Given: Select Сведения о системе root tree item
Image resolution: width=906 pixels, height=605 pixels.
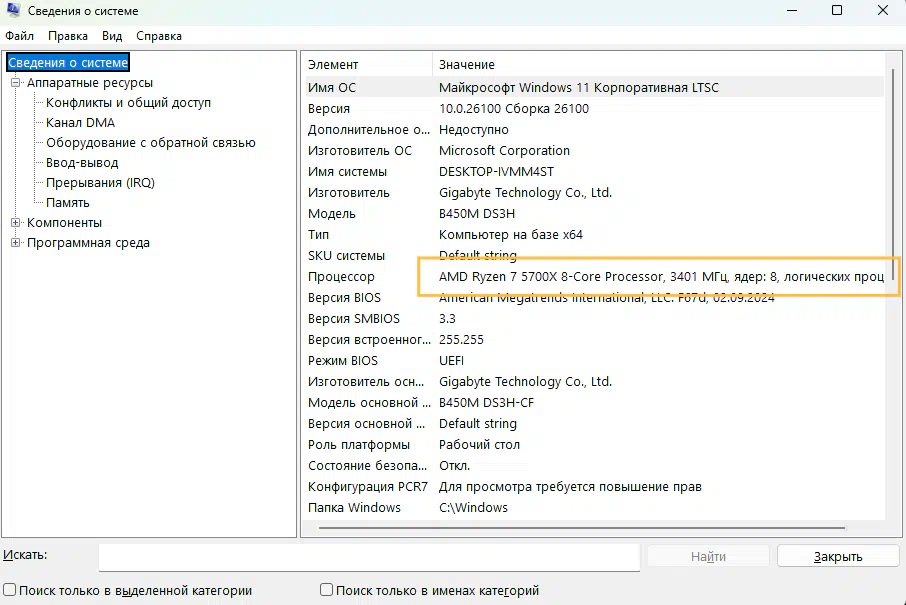Looking at the screenshot, I should (x=68, y=63).
